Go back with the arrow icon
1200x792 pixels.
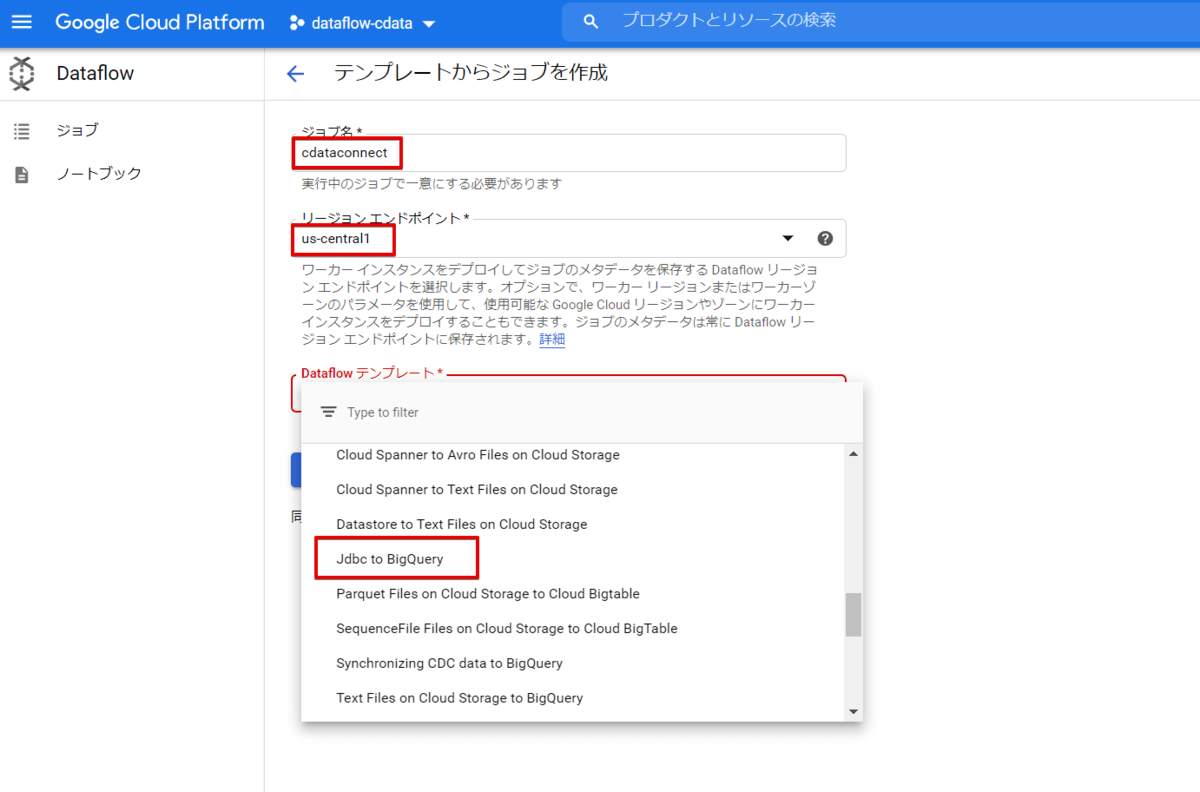pos(295,73)
